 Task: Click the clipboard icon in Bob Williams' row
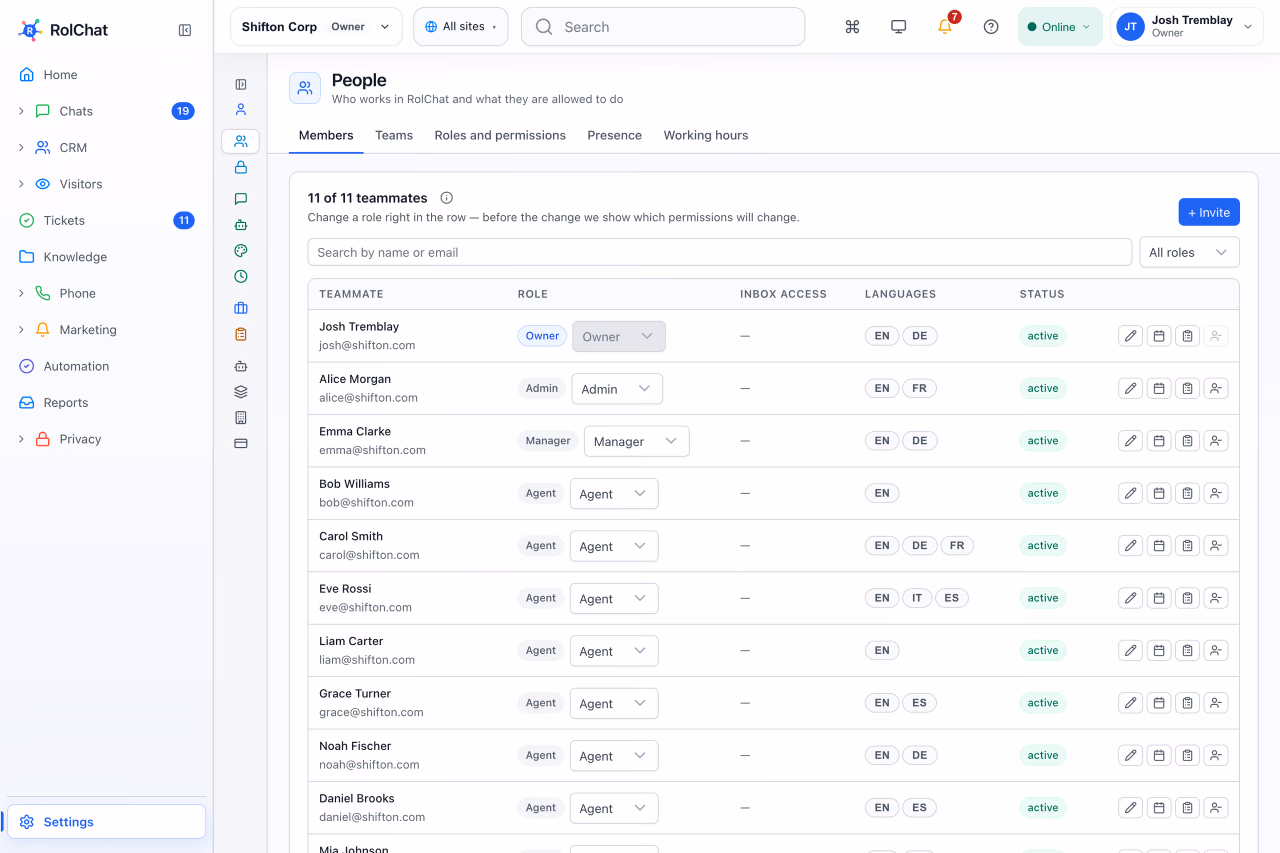pyautogui.click(x=1187, y=493)
